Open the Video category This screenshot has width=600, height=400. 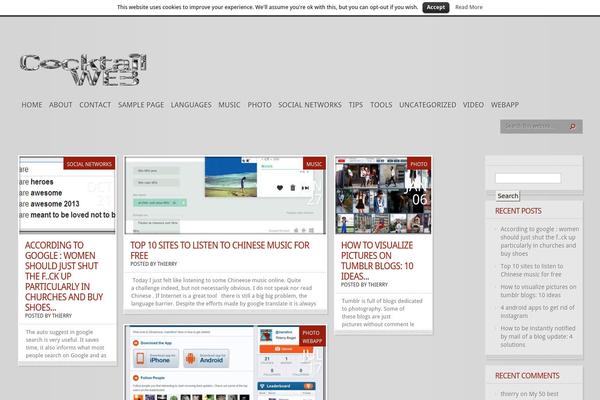click(473, 105)
